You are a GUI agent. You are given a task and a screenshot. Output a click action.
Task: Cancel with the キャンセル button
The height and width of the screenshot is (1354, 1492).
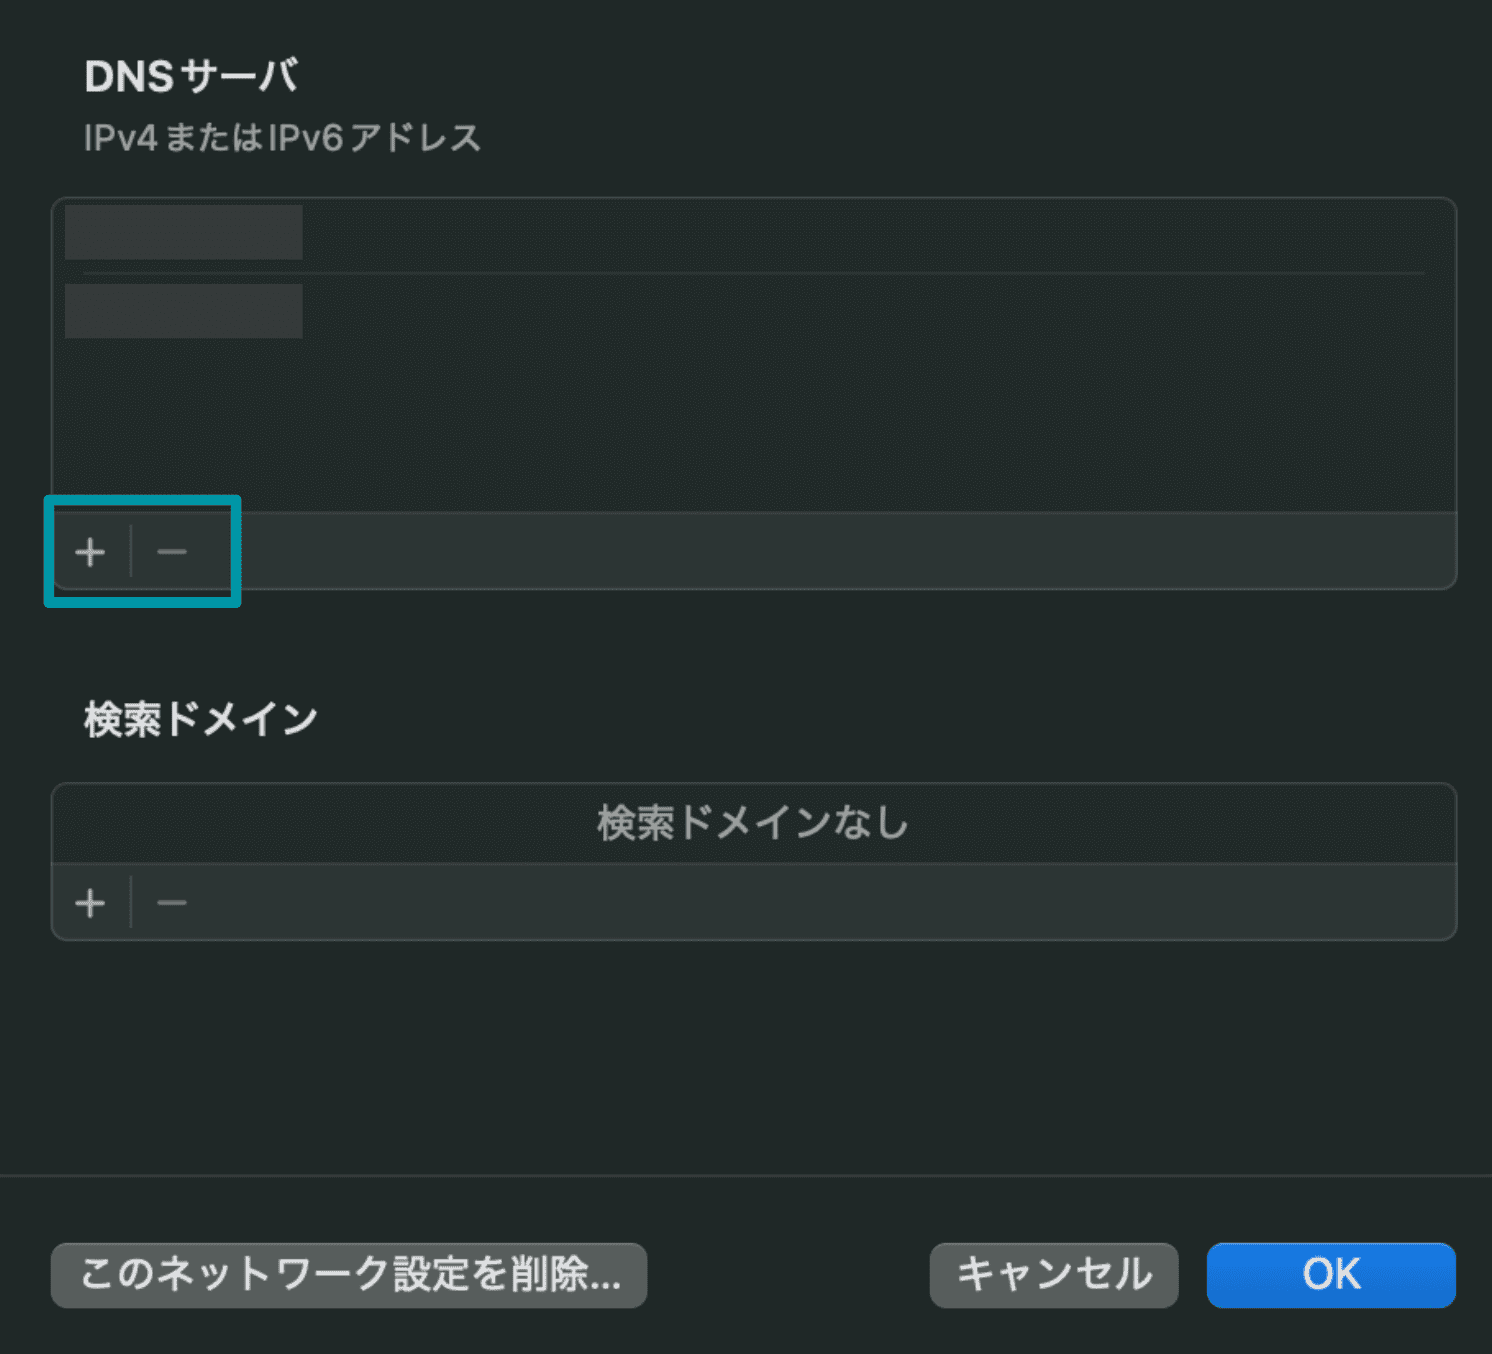pyautogui.click(x=1053, y=1275)
